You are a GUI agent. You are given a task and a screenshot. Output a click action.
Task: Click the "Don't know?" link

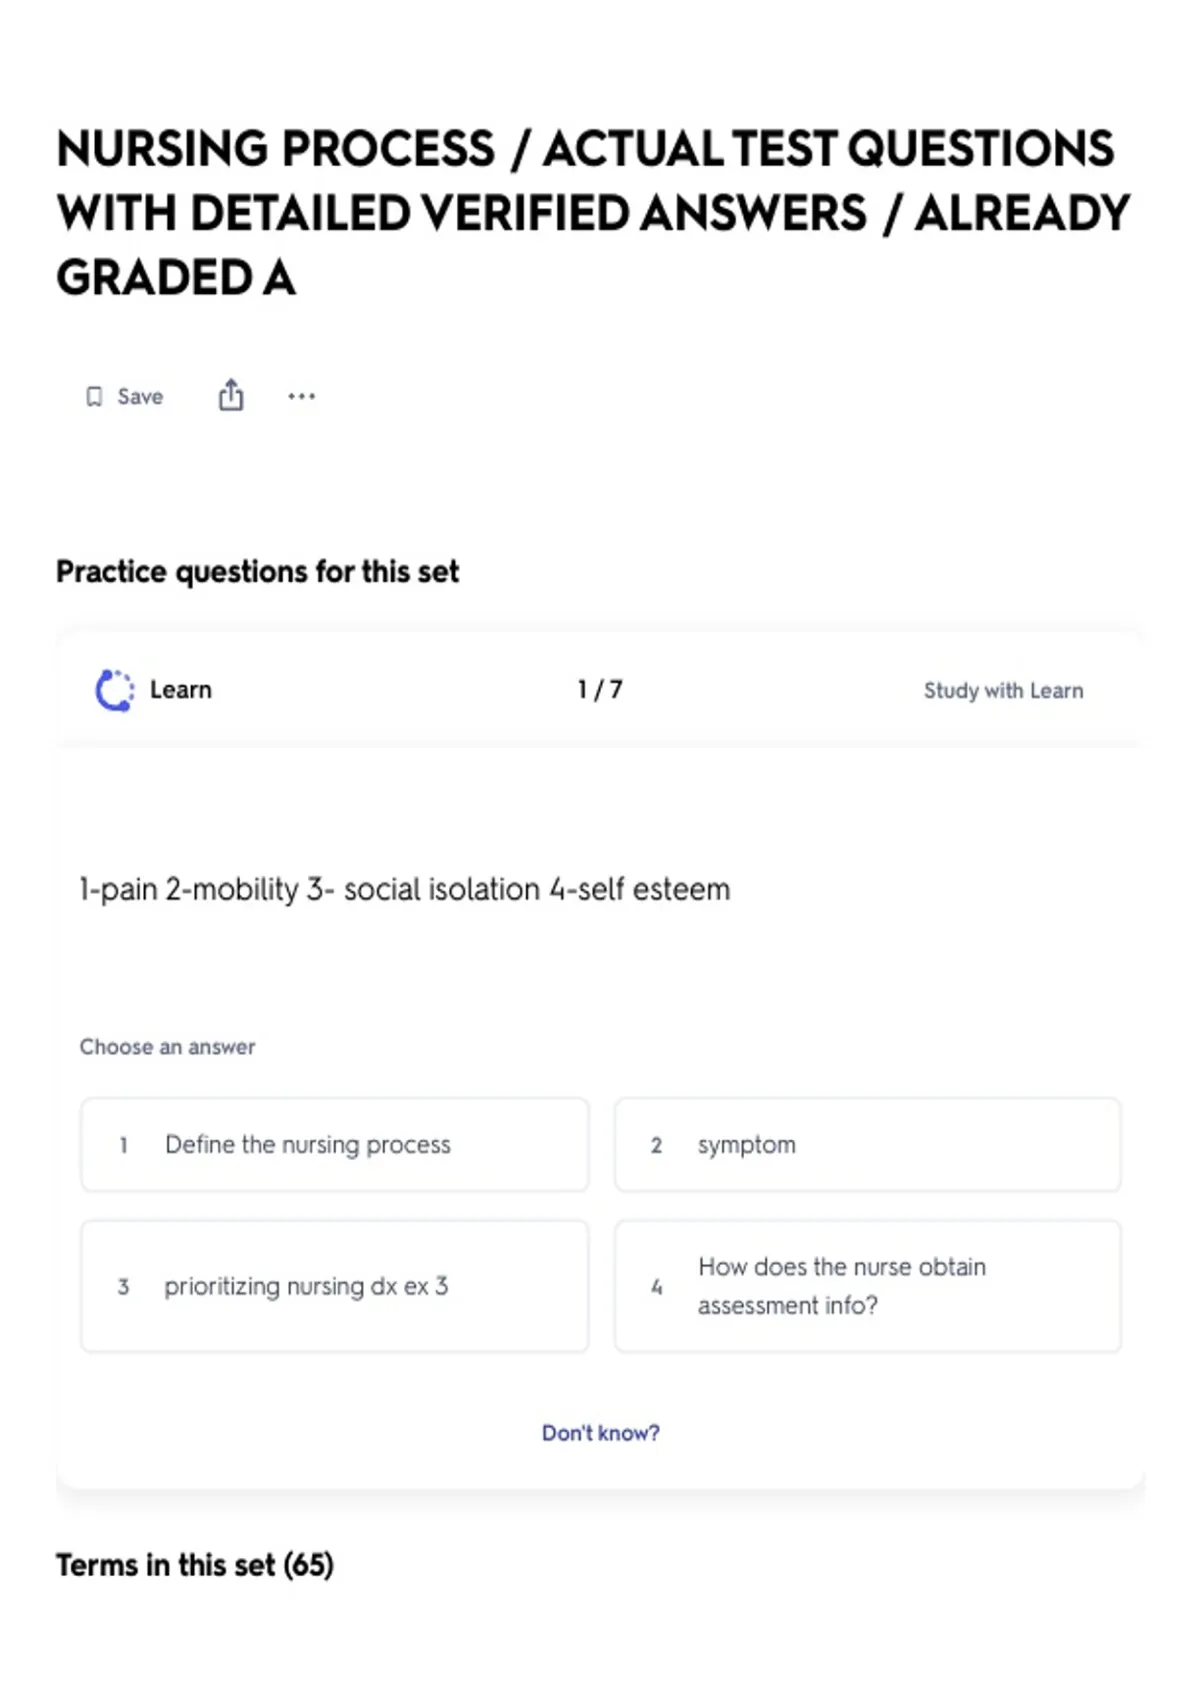(600, 1433)
